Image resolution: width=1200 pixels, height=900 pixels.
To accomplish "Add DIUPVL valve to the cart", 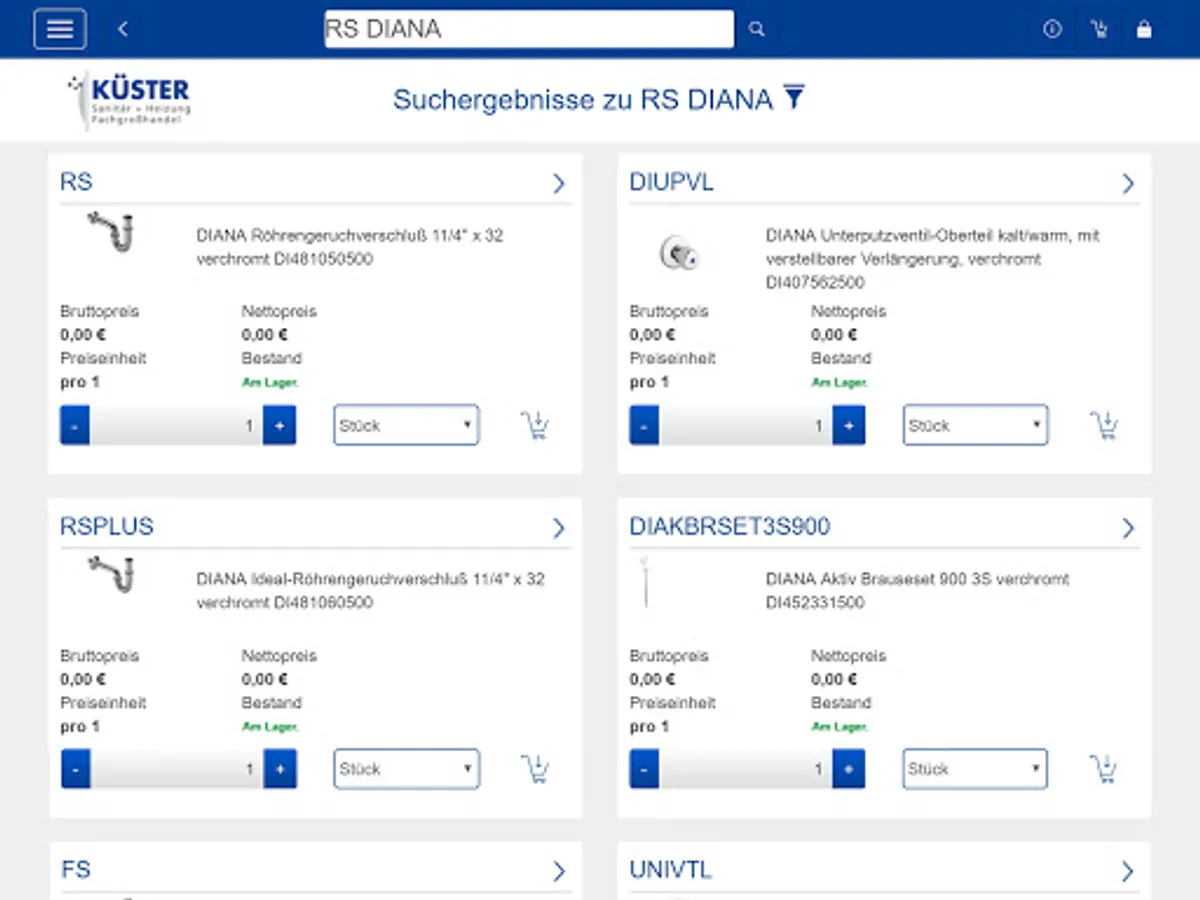I will coord(1104,426).
